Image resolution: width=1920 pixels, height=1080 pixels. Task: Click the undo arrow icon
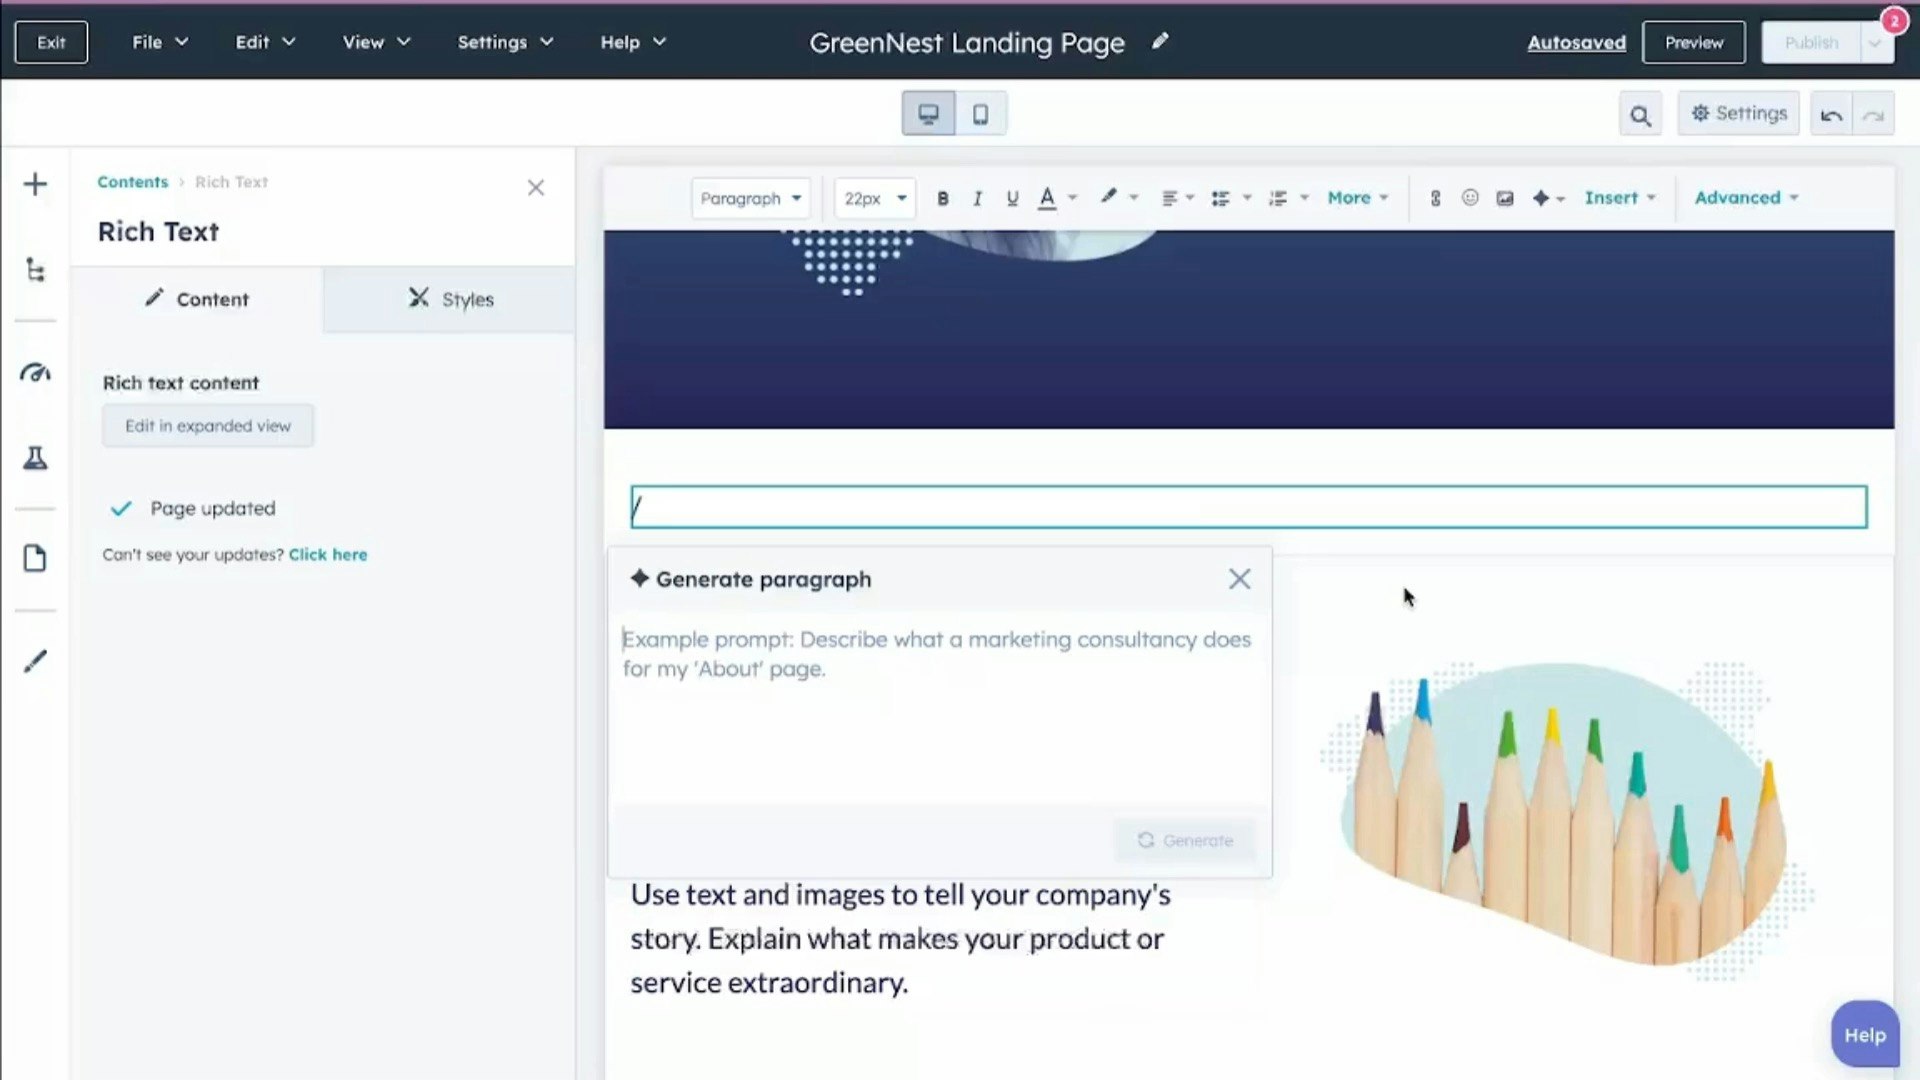[x=1831, y=115]
